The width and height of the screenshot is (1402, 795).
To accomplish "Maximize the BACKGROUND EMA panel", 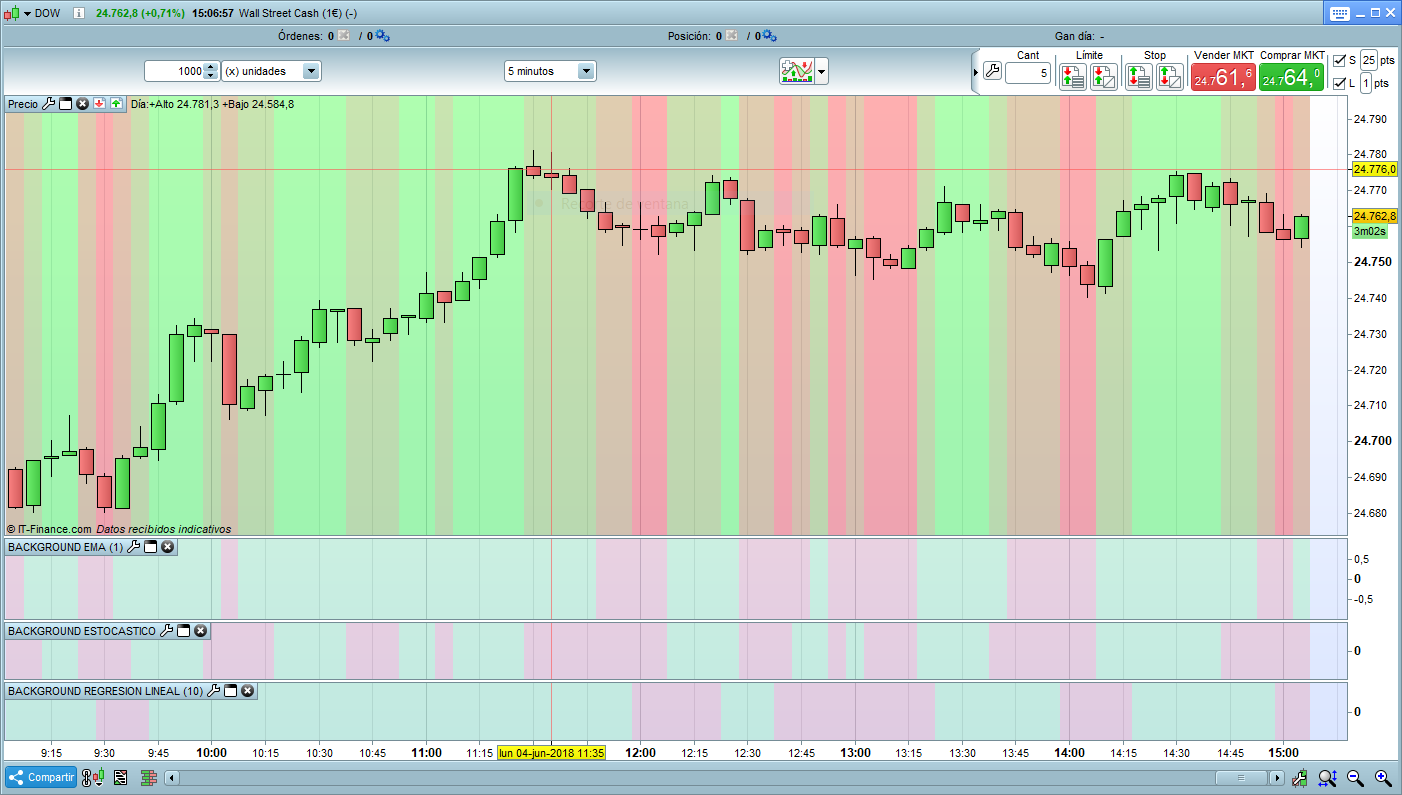I will (151, 547).
